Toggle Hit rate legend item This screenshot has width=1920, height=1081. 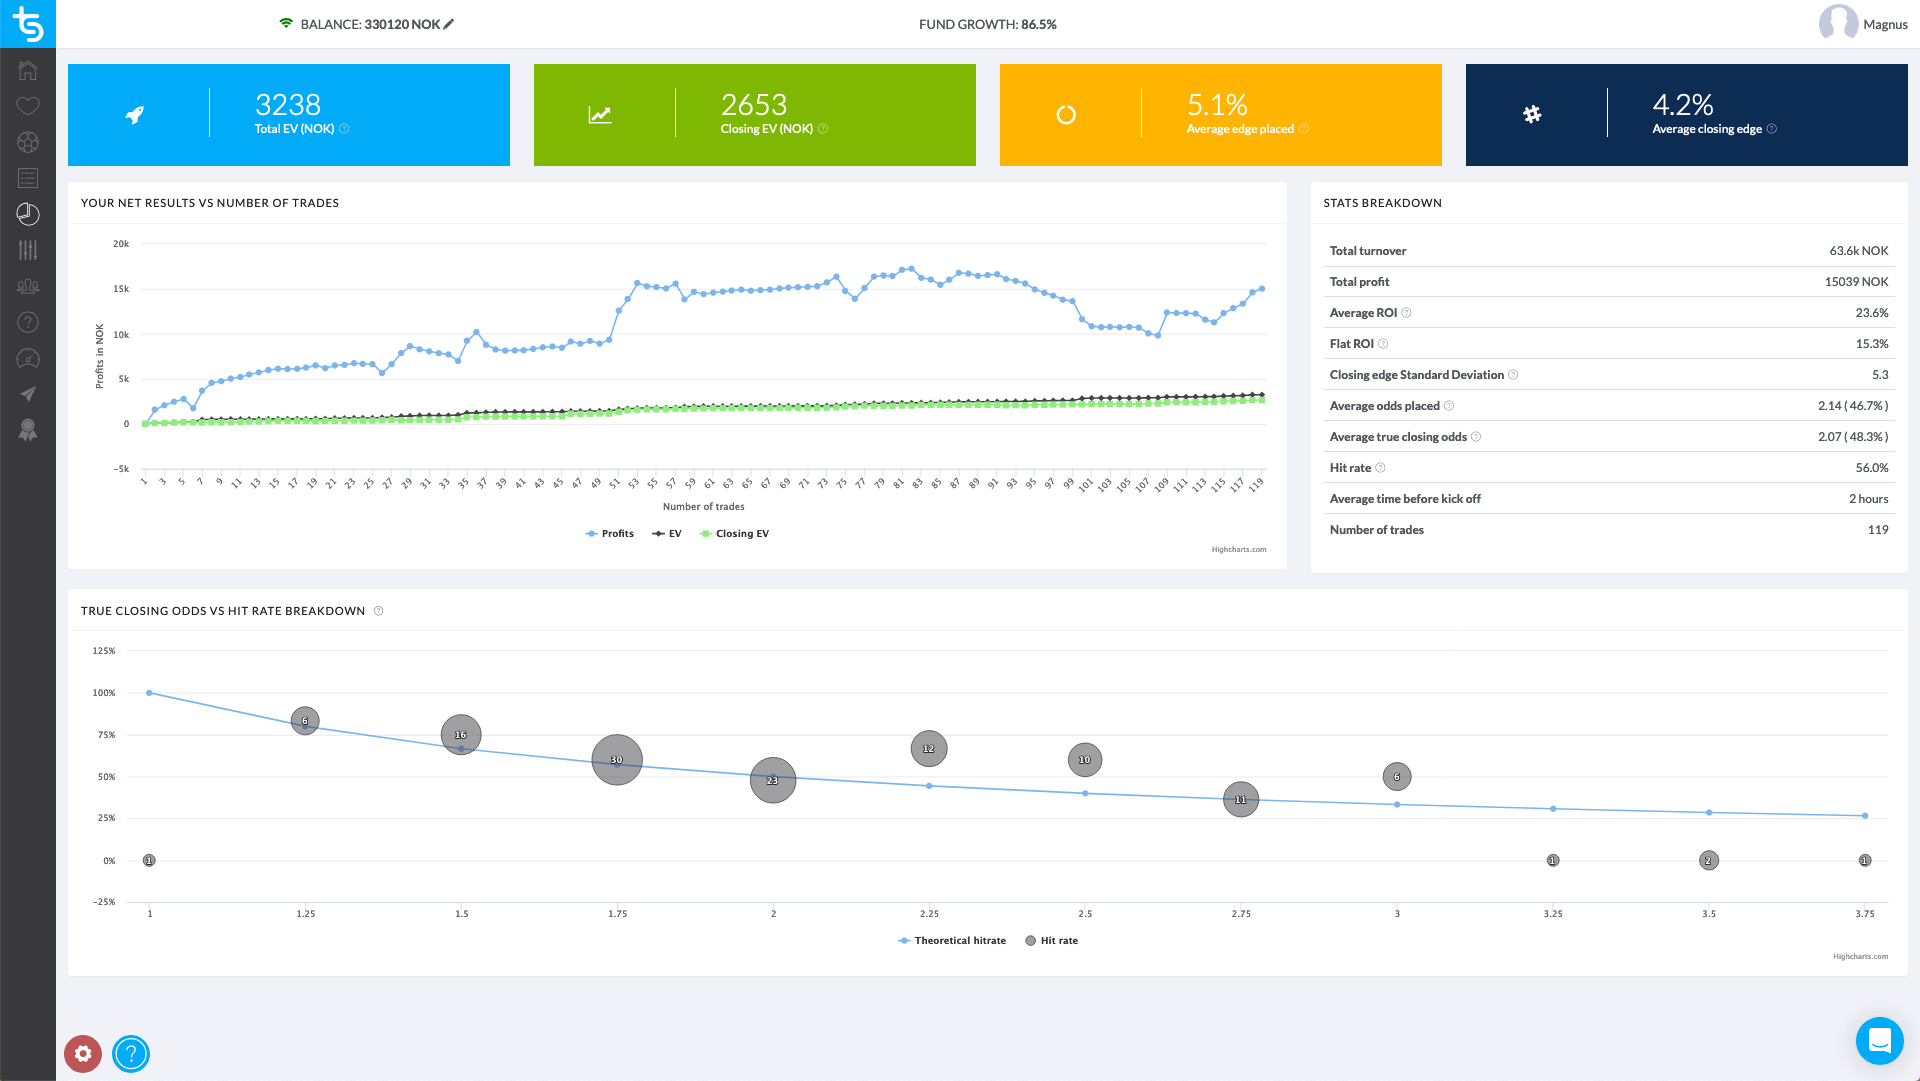[1052, 941]
